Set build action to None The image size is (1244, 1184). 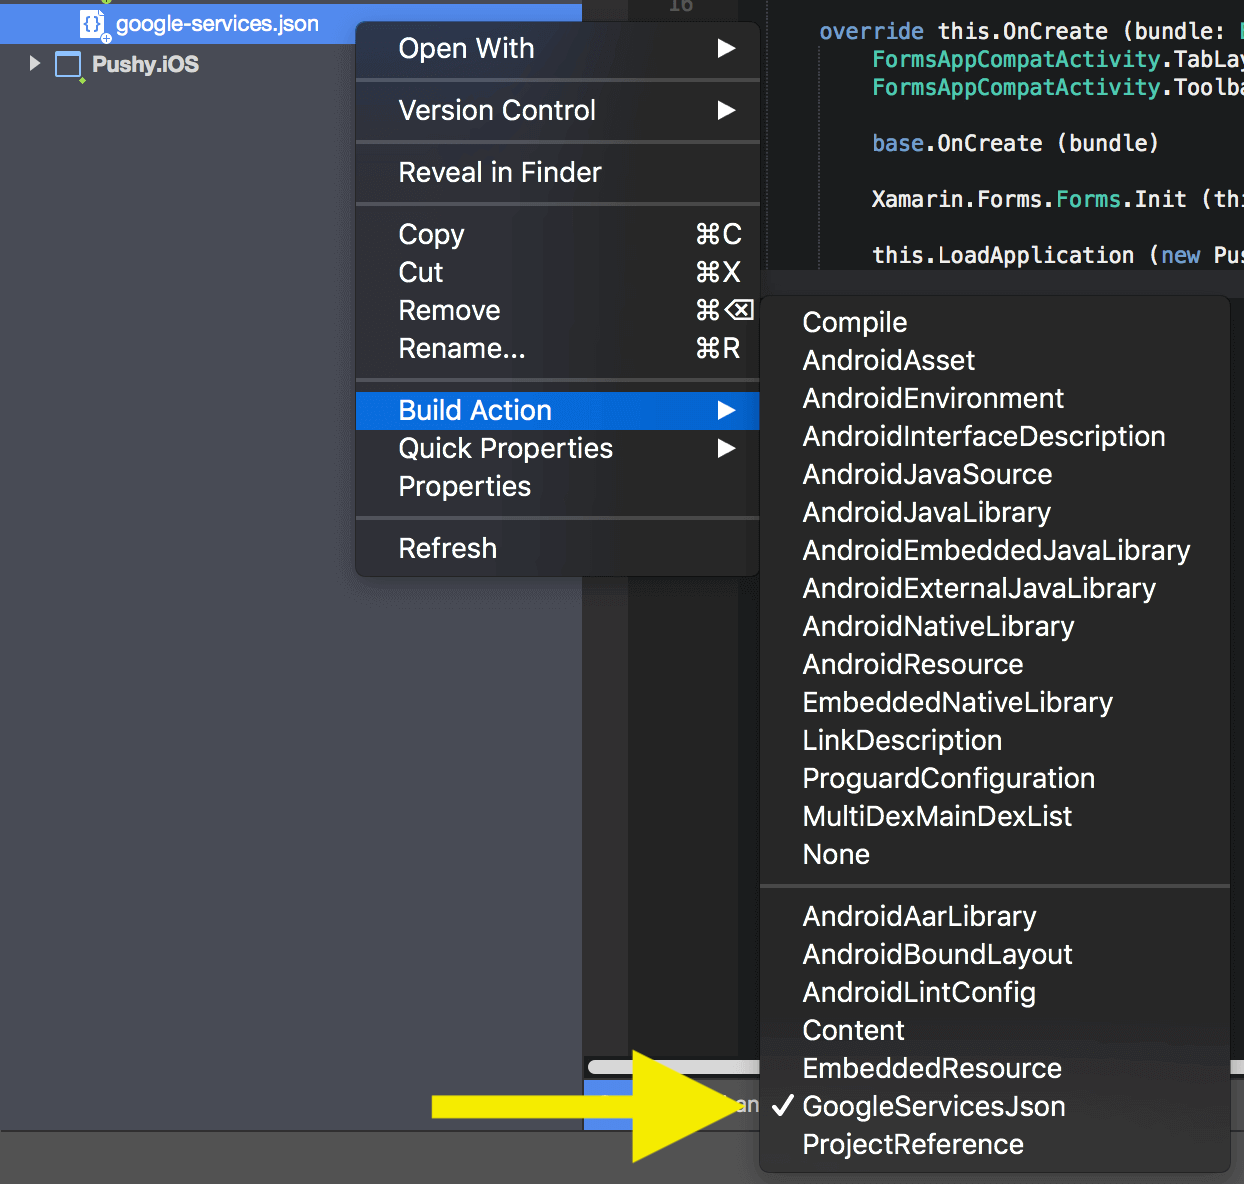pos(836,854)
